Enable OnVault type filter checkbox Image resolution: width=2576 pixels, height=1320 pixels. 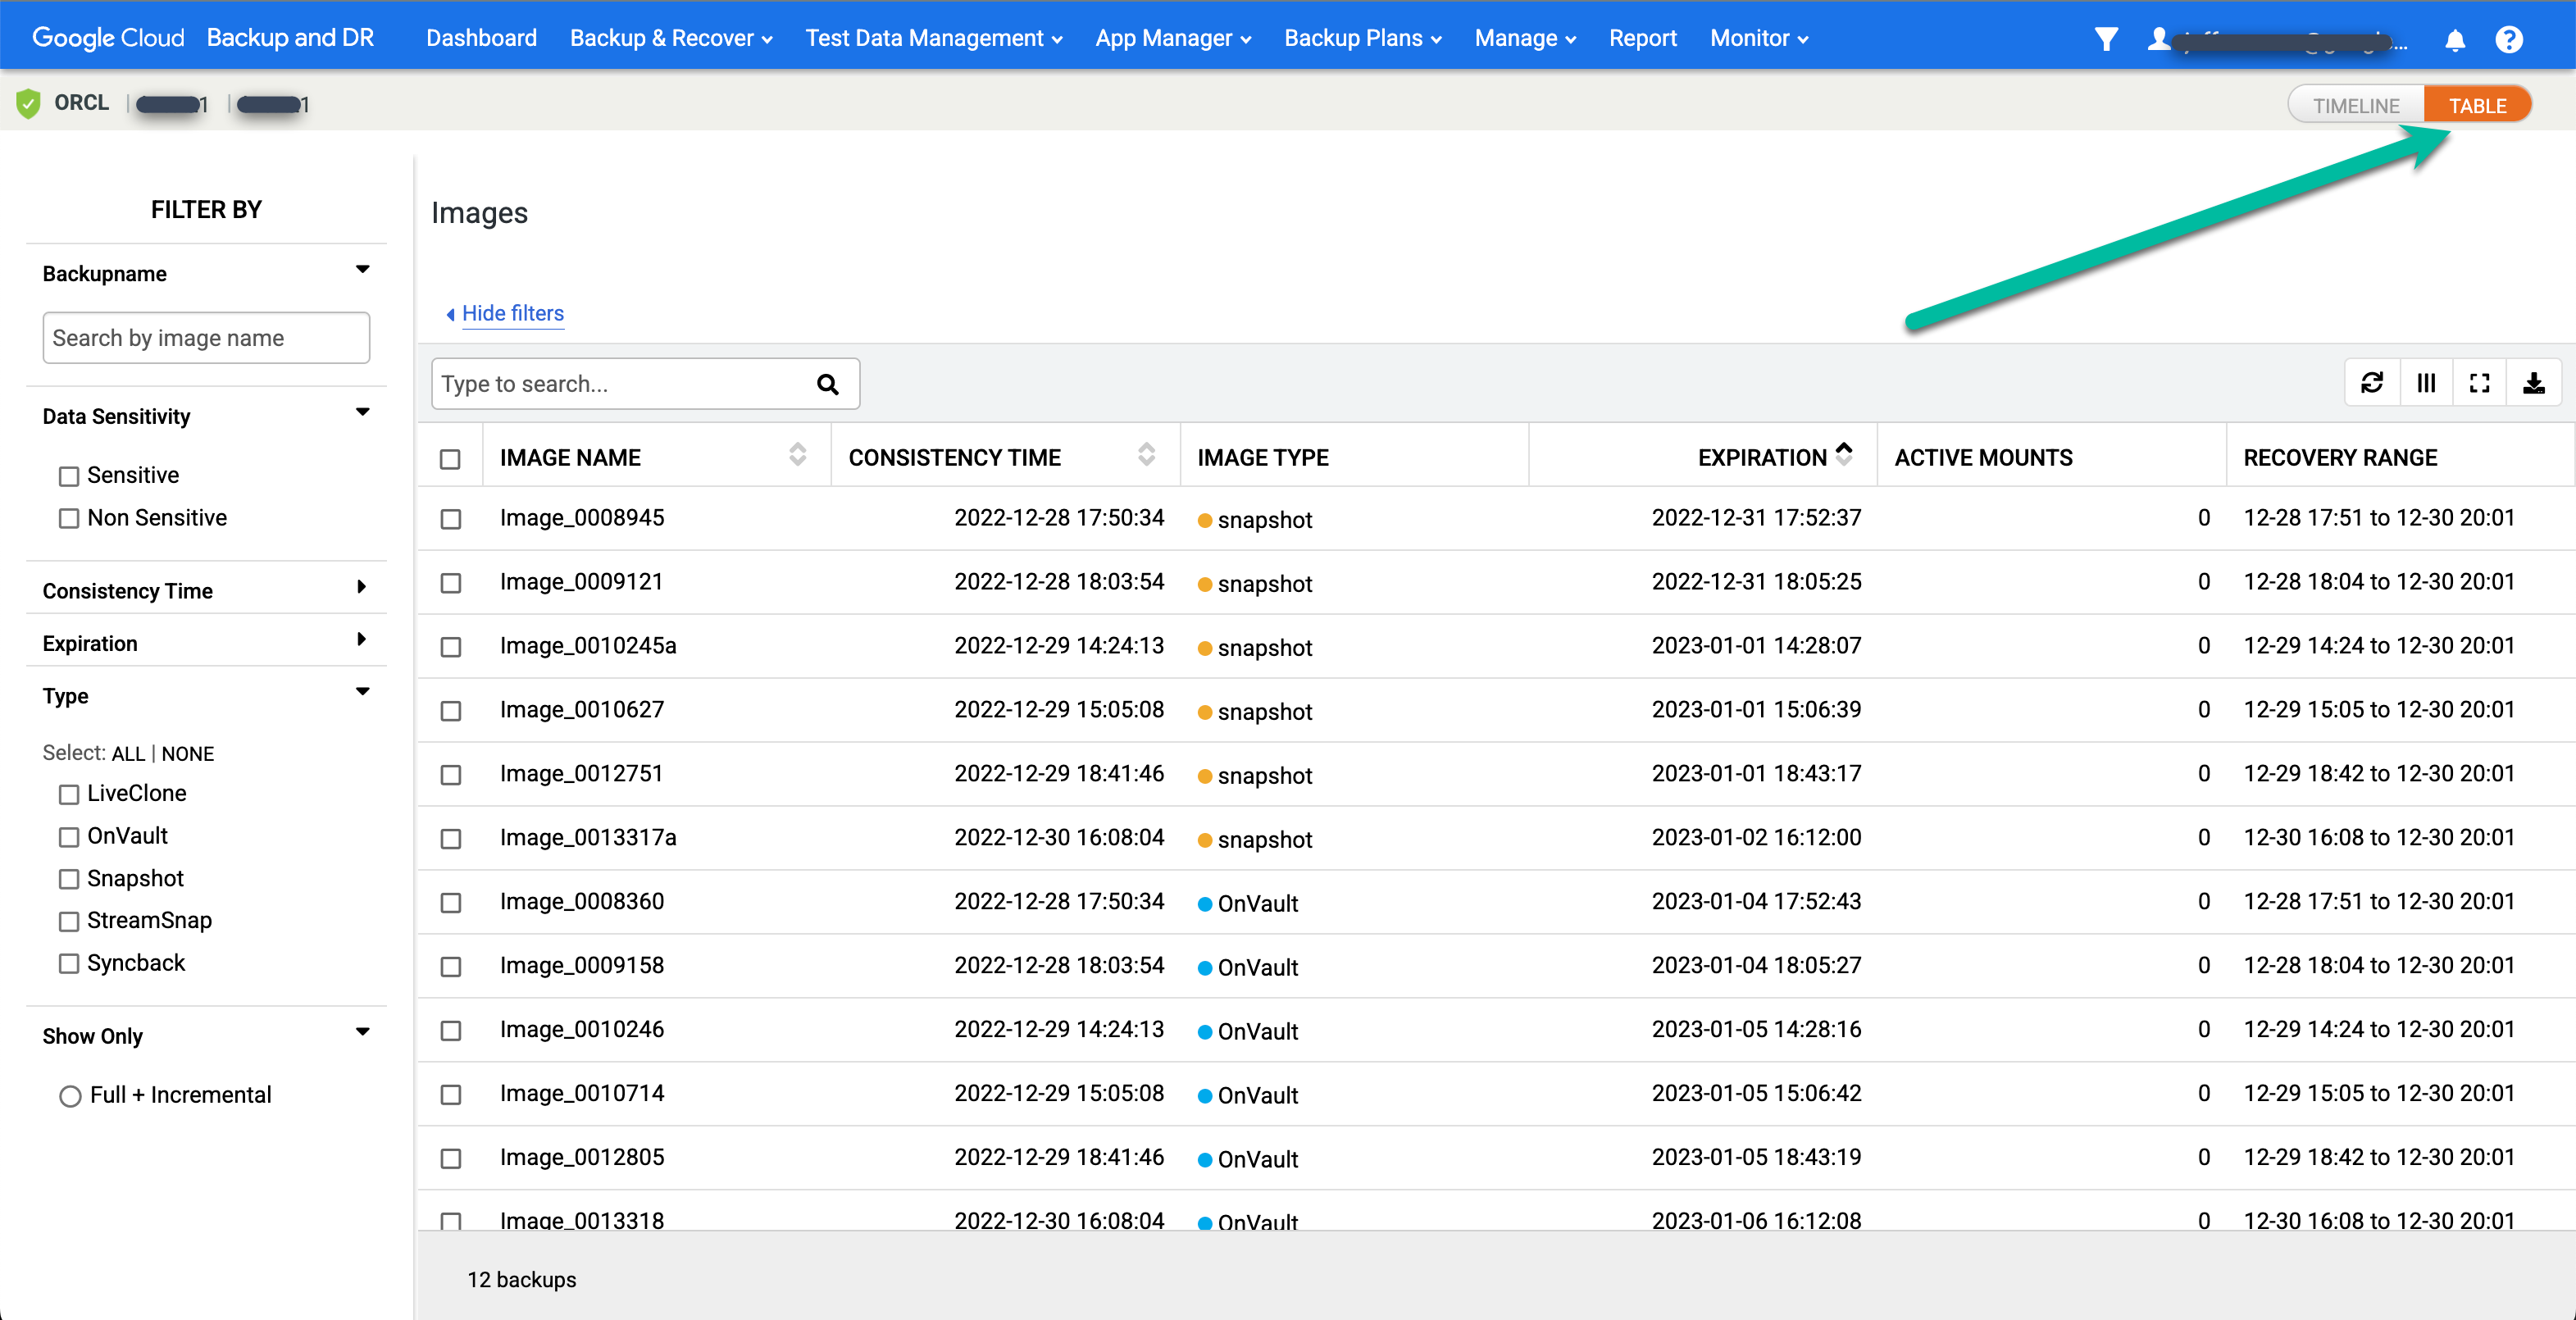pos(69,837)
